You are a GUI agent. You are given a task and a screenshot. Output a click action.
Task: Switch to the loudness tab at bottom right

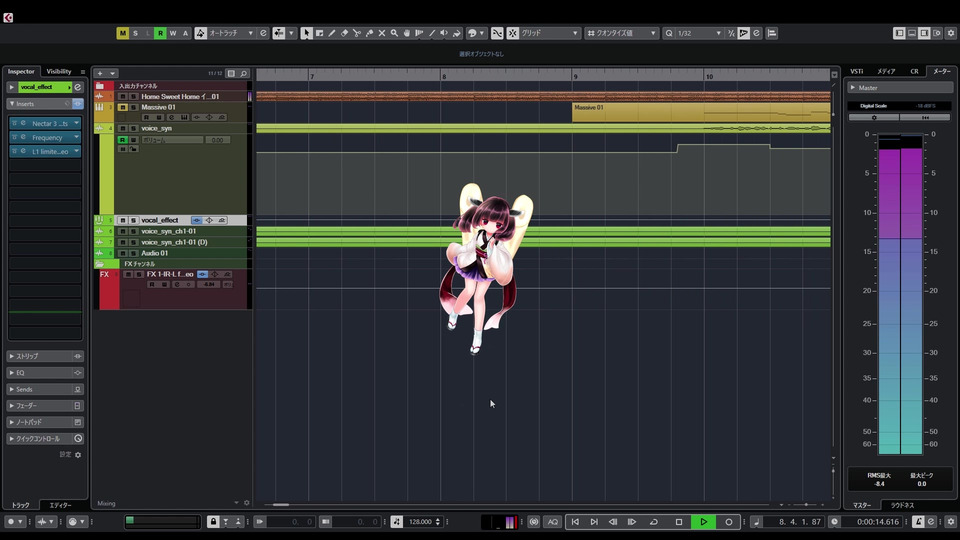click(902, 505)
